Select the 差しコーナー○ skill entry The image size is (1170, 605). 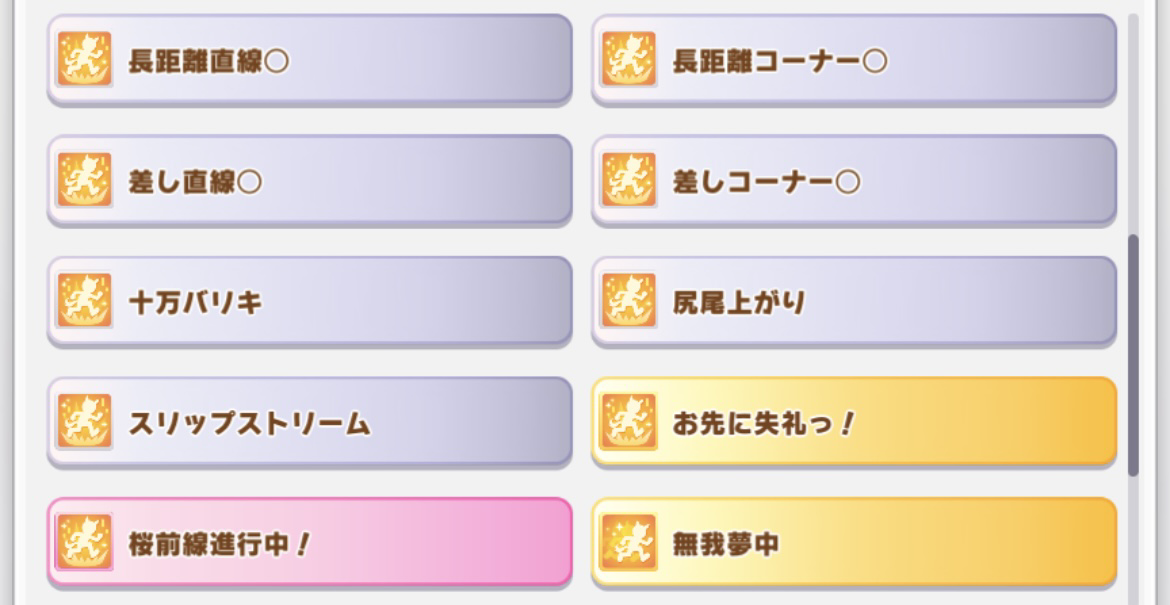(854, 180)
